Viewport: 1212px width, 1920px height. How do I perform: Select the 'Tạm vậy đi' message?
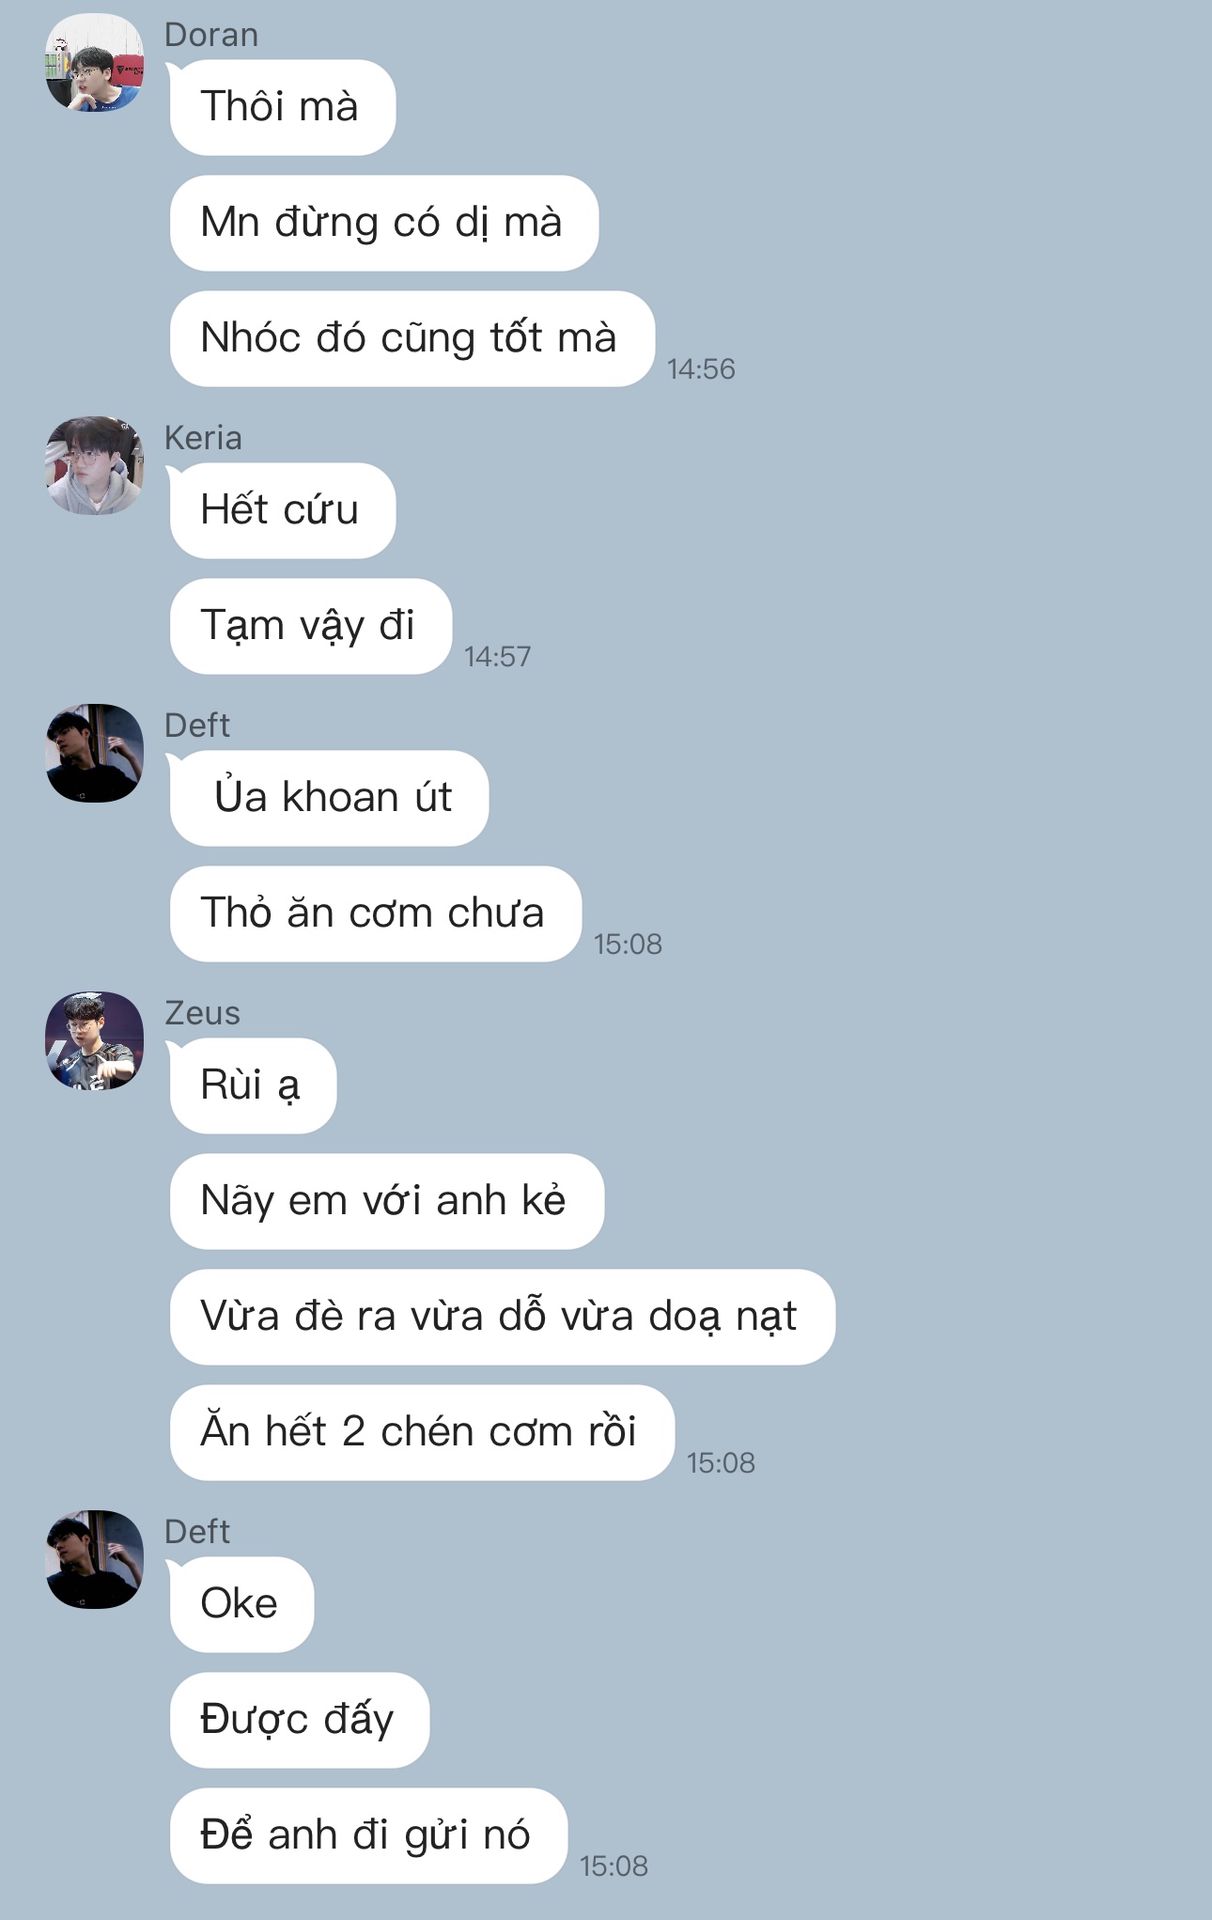[x=310, y=626]
